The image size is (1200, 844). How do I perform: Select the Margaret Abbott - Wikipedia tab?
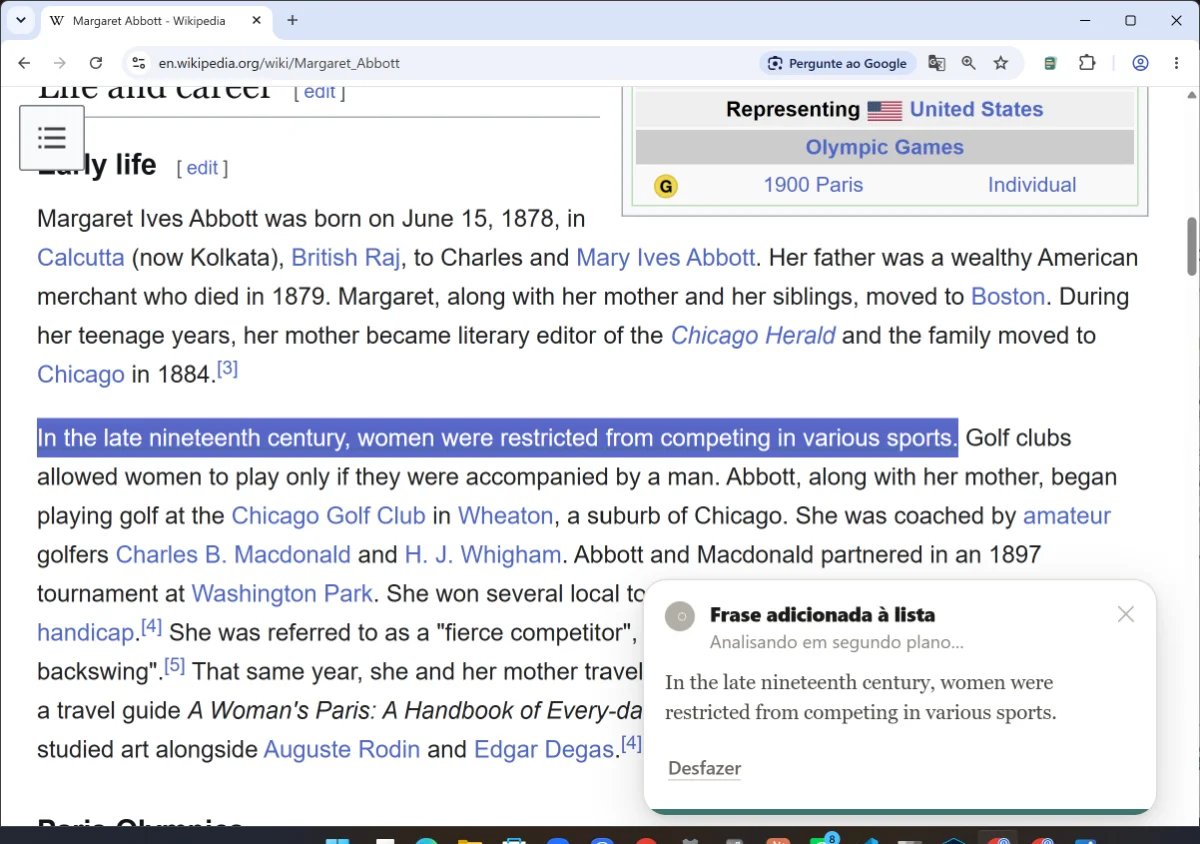155,21
